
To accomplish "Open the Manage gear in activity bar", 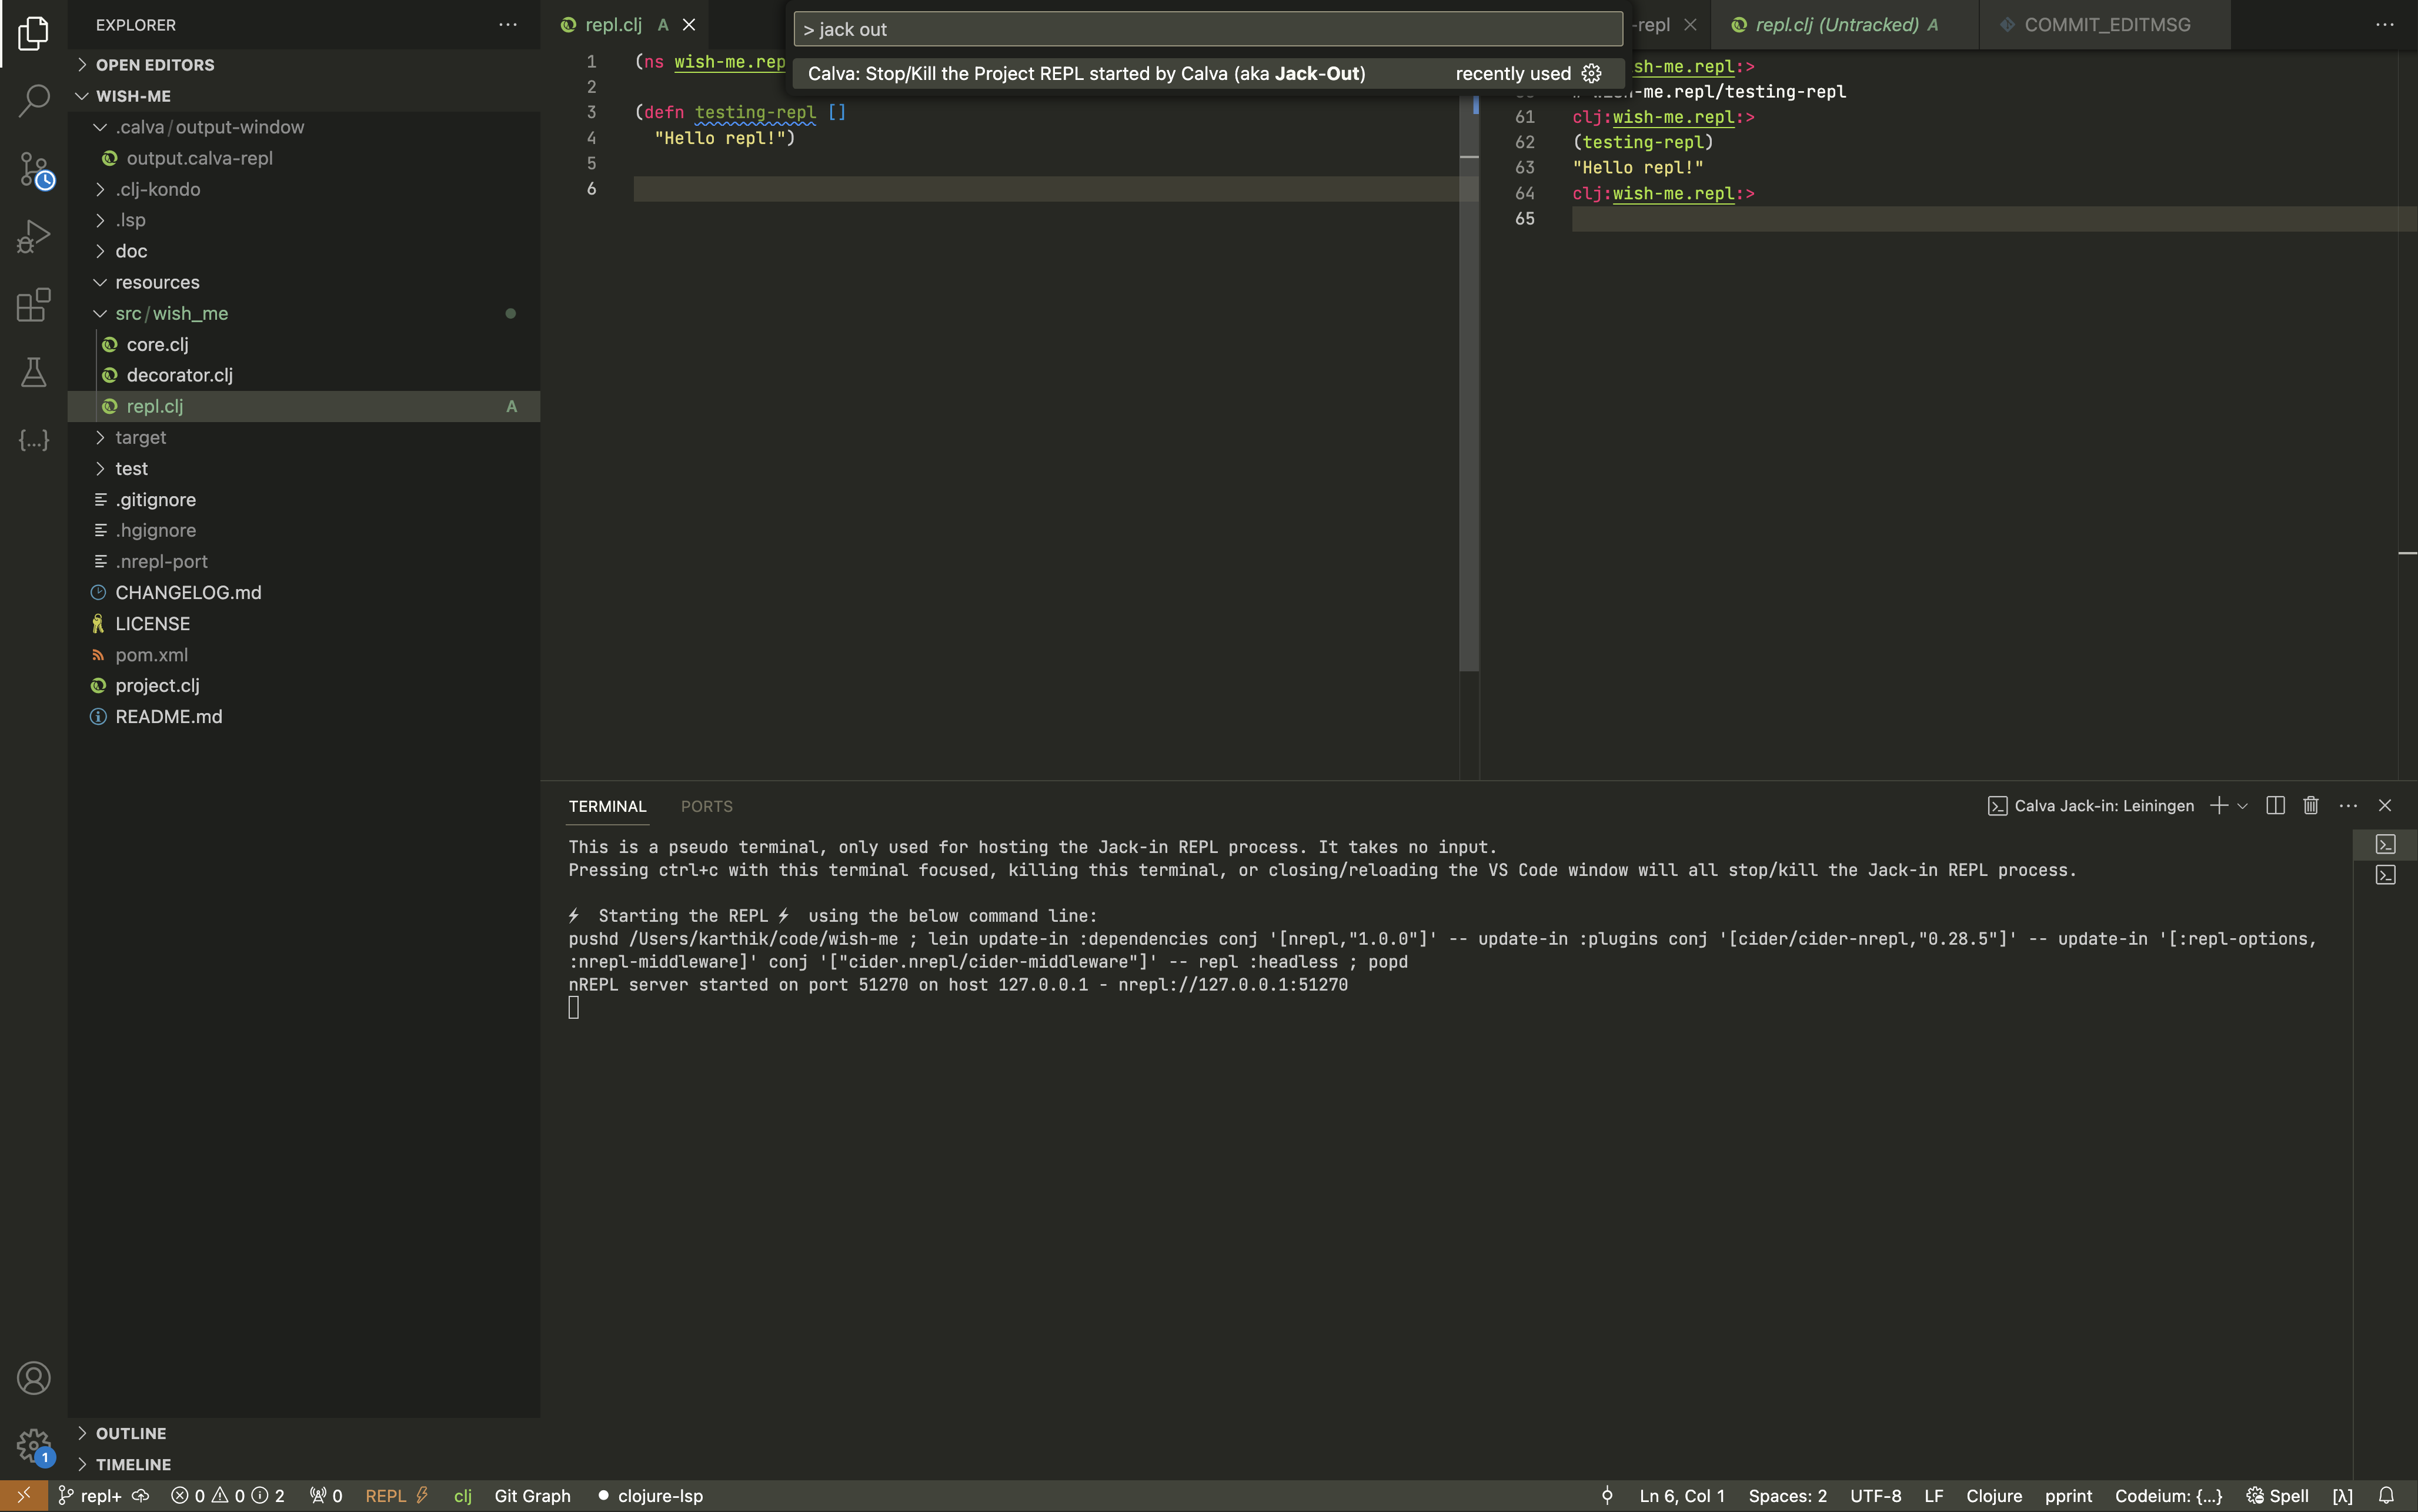I will (x=33, y=1445).
